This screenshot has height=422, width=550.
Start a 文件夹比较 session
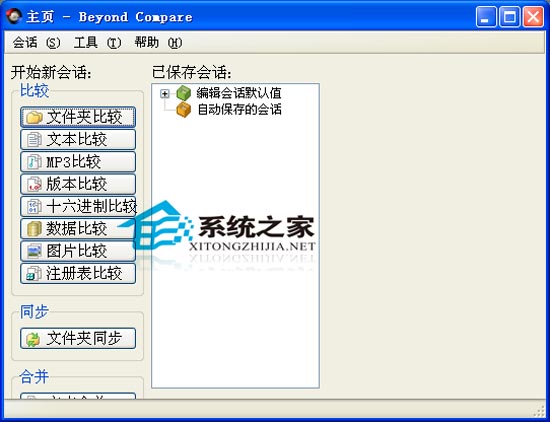[78, 117]
